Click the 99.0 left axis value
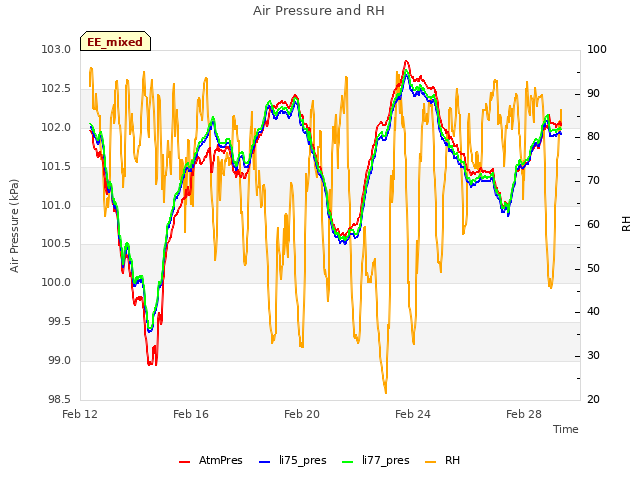The width and height of the screenshot is (640, 480). (60, 360)
